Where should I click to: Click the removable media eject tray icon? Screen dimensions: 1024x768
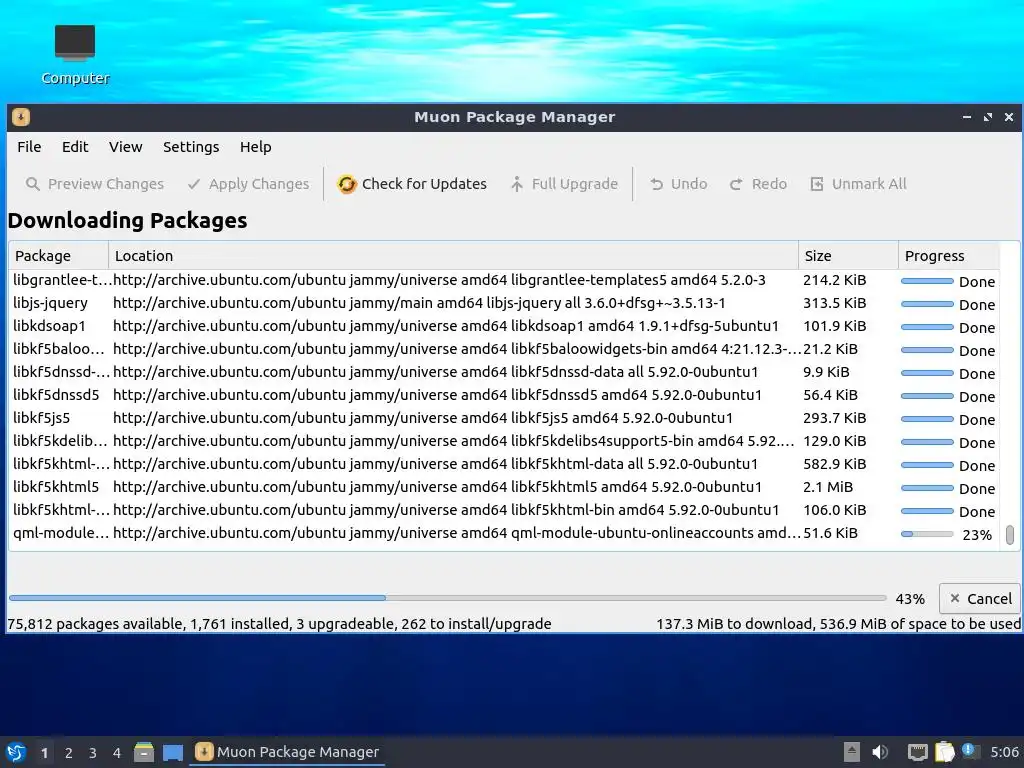[852, 752]
